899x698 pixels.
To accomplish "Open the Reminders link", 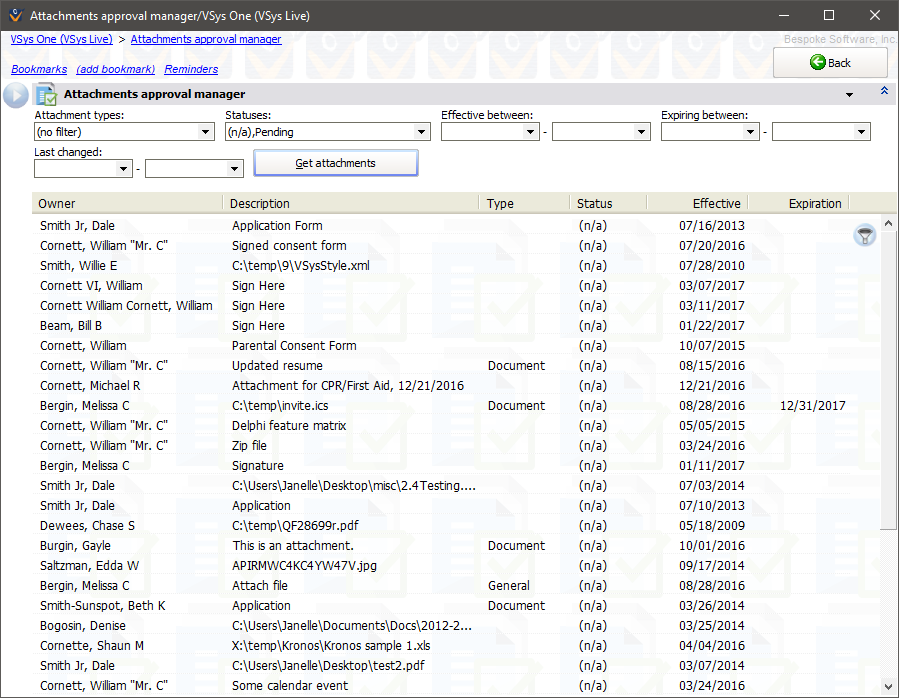I will click(x=191, y=69).
